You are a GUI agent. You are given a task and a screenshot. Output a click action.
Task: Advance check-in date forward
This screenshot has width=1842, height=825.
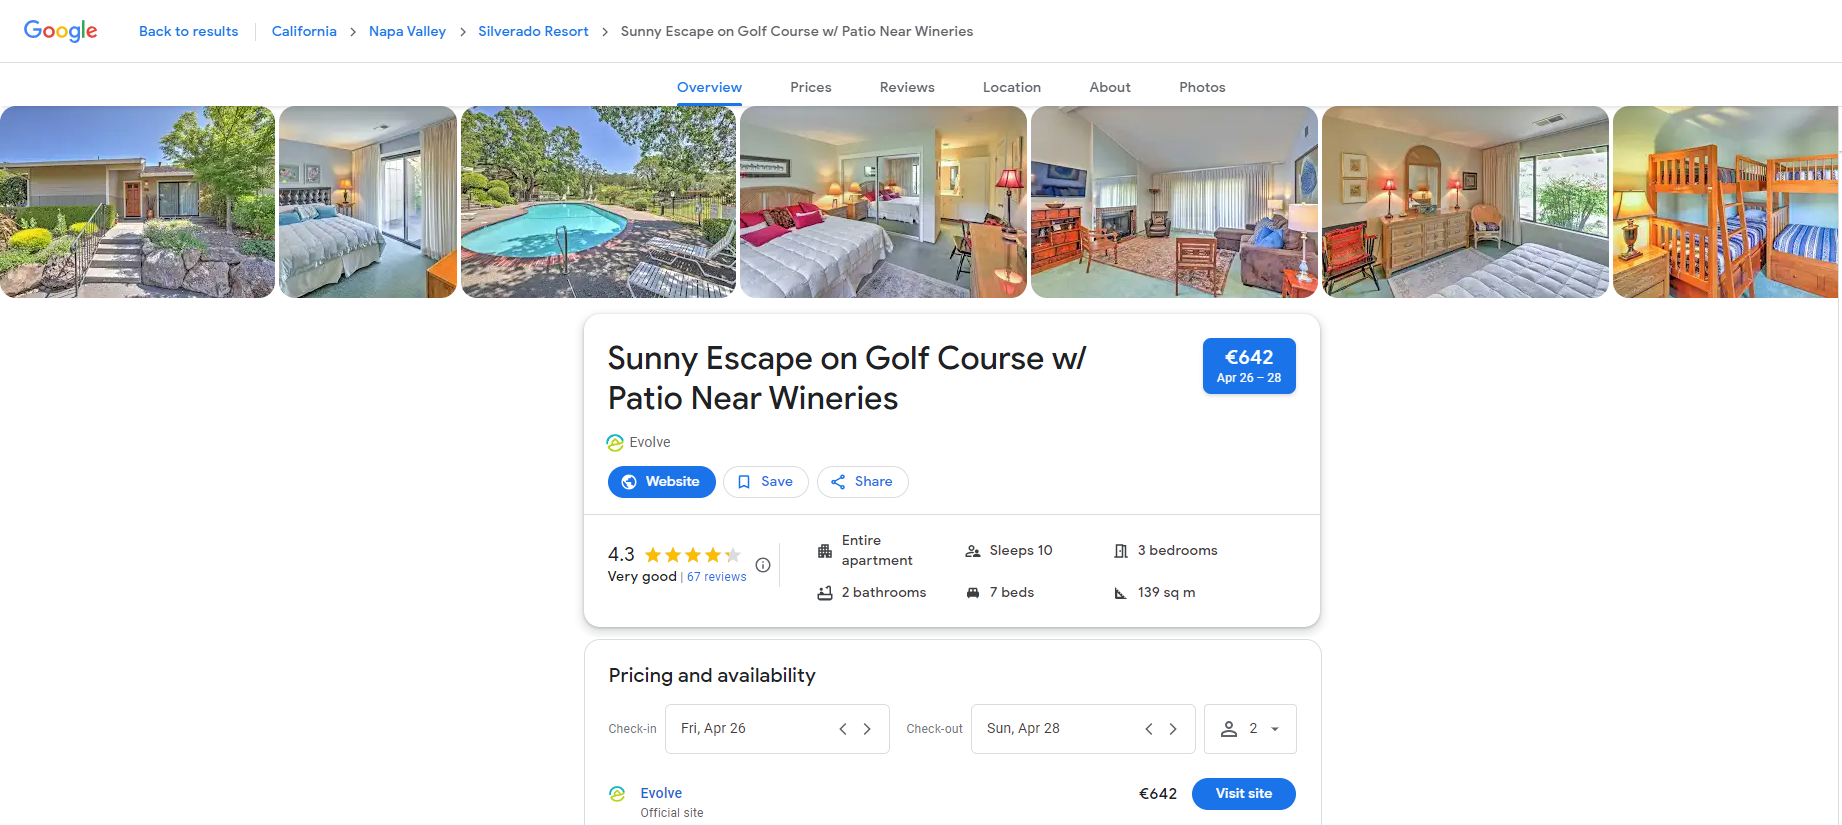[867, 729]
